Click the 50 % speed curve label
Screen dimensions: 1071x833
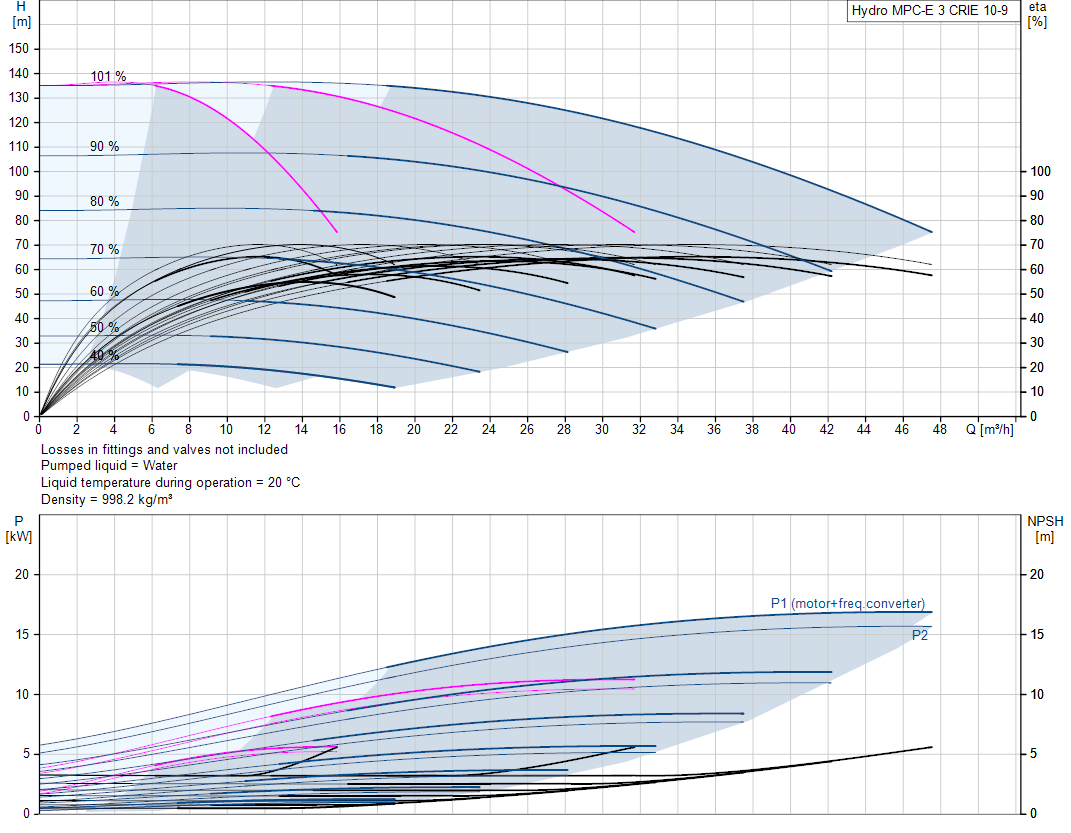(x=104, y=328)
